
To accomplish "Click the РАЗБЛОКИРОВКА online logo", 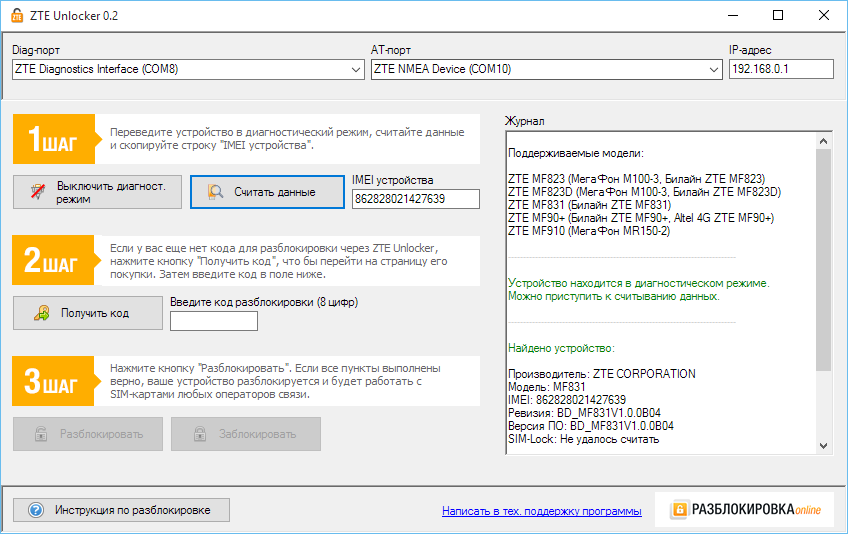I will coord(746,509).
